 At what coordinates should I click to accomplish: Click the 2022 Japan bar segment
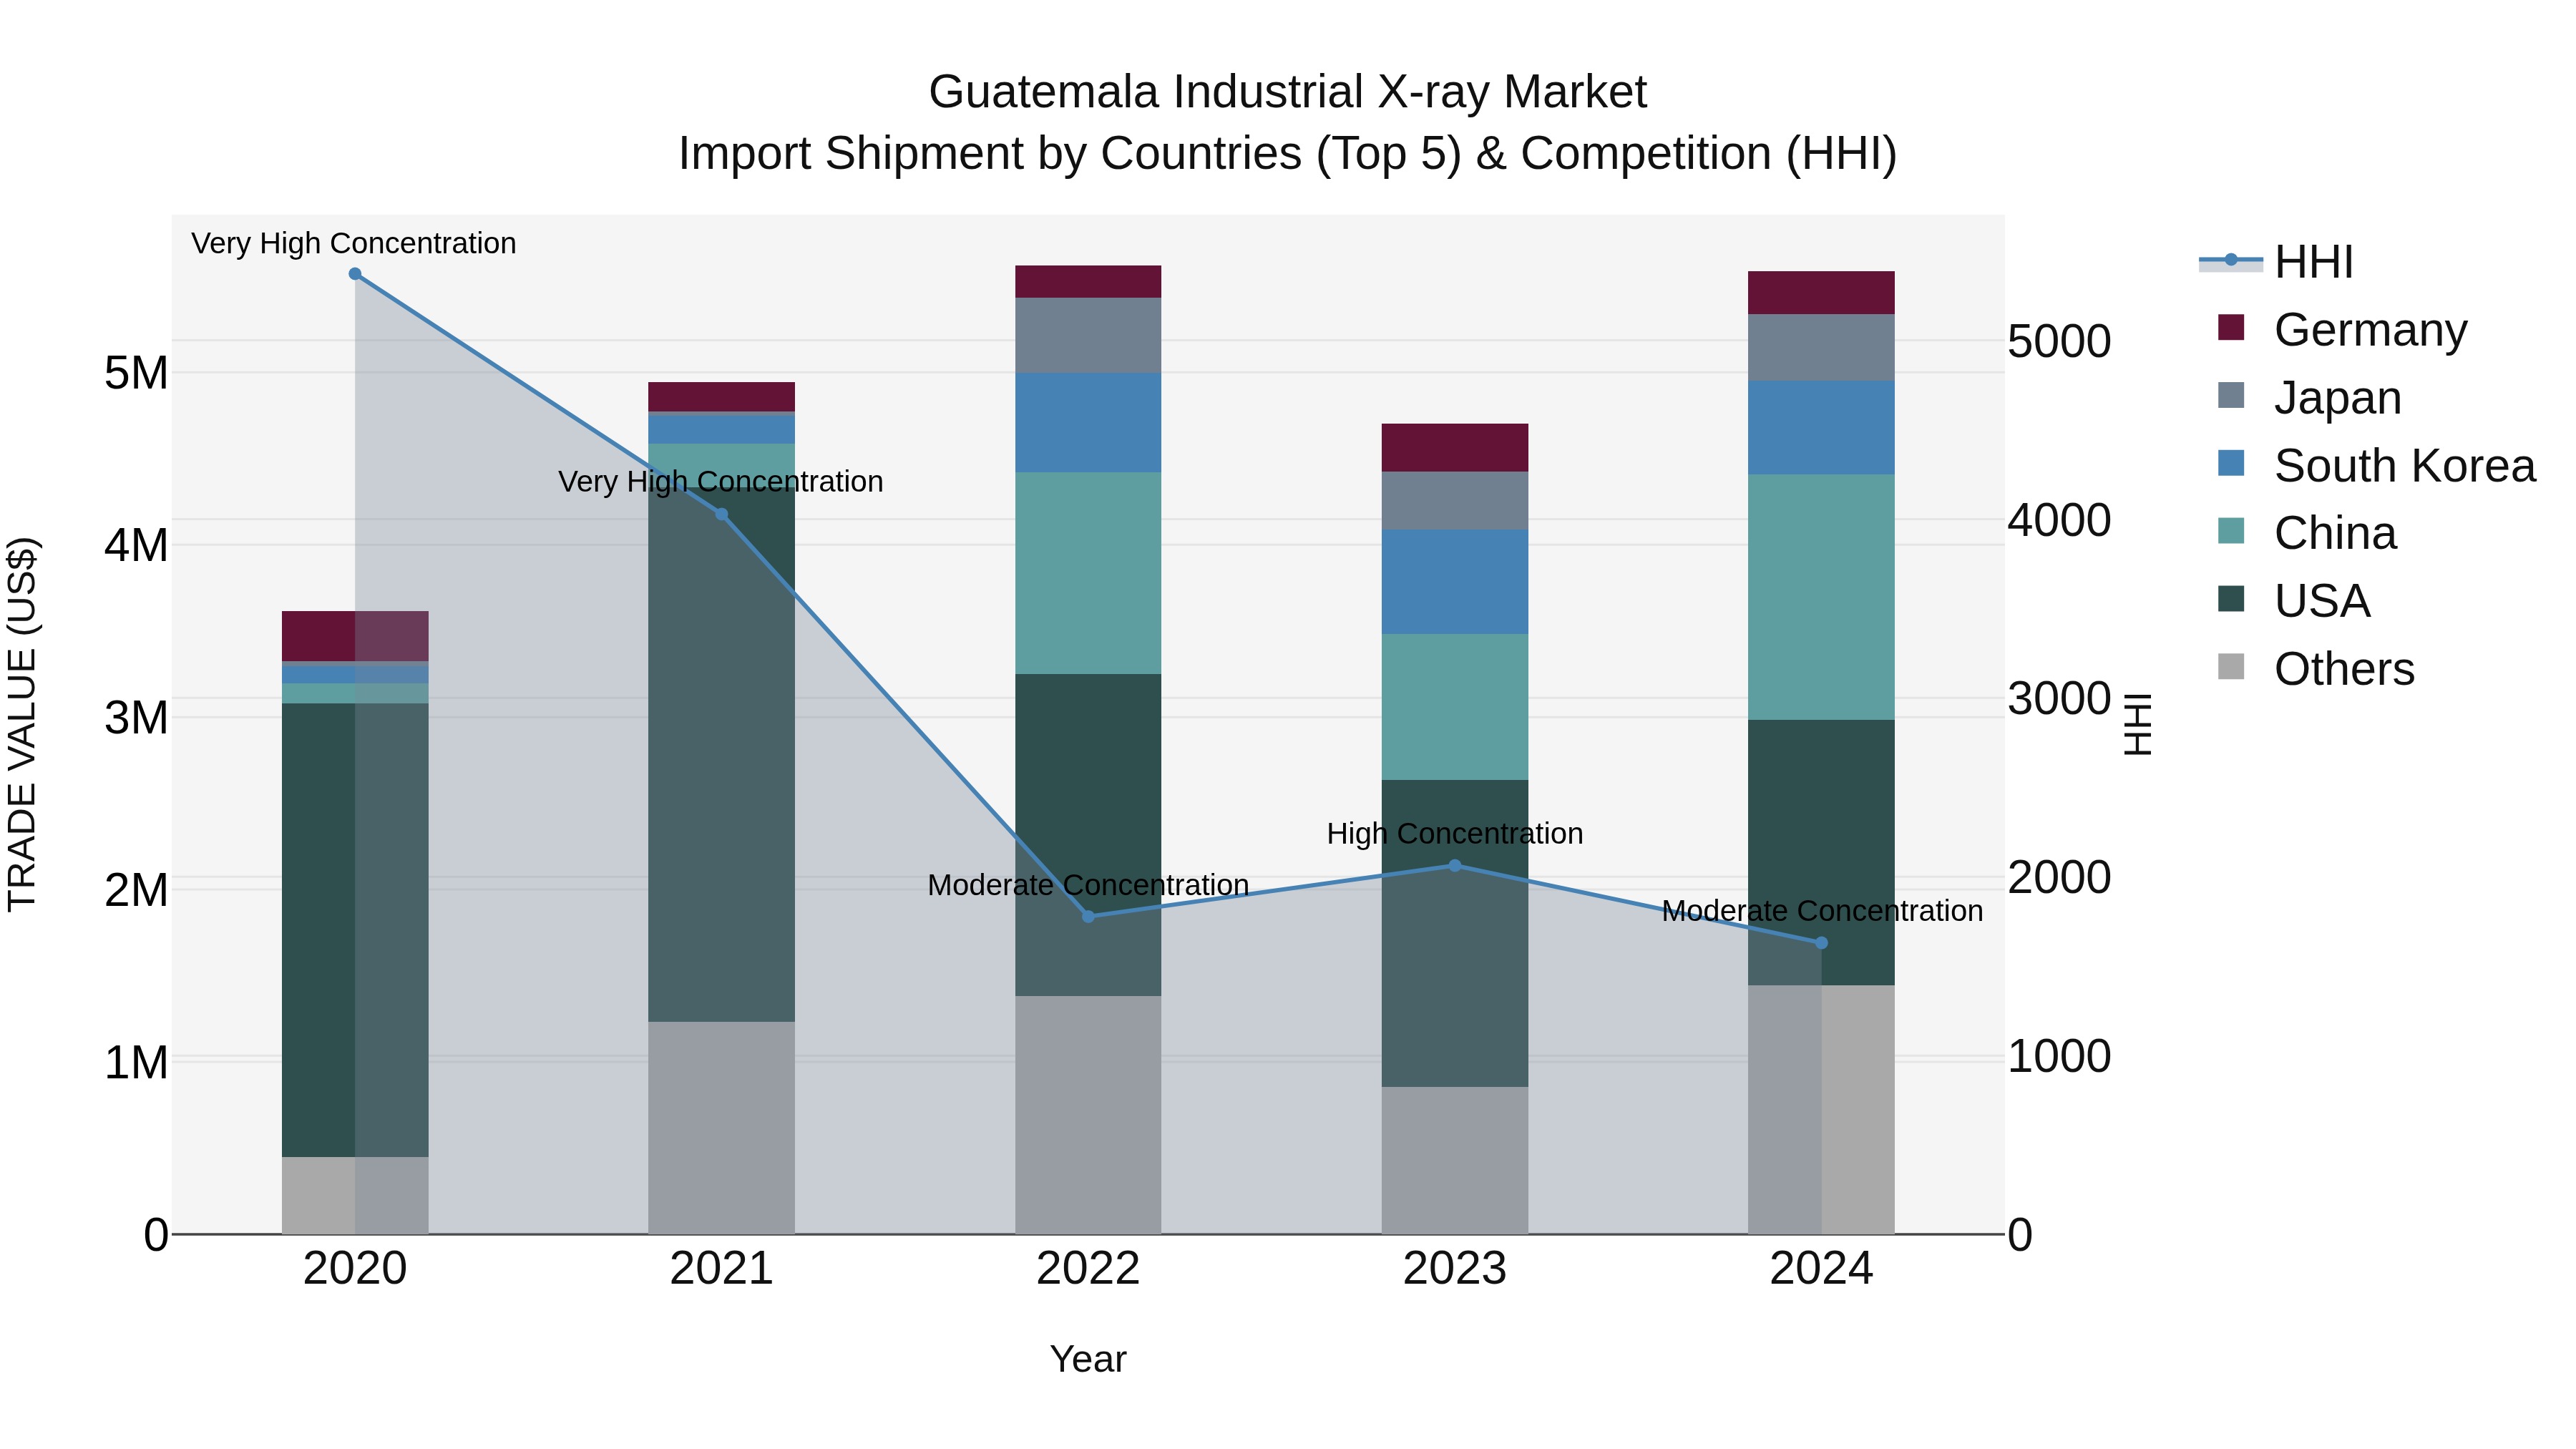coord(1088,335)
